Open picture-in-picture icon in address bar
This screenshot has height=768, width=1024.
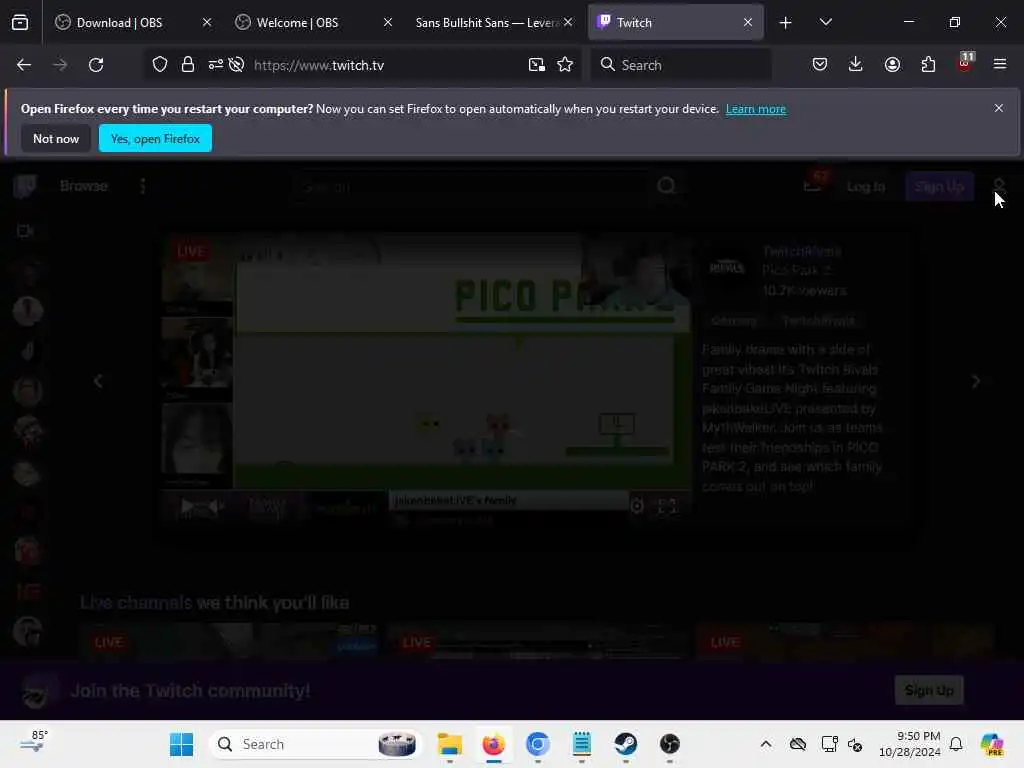click(x=537, y=65)
